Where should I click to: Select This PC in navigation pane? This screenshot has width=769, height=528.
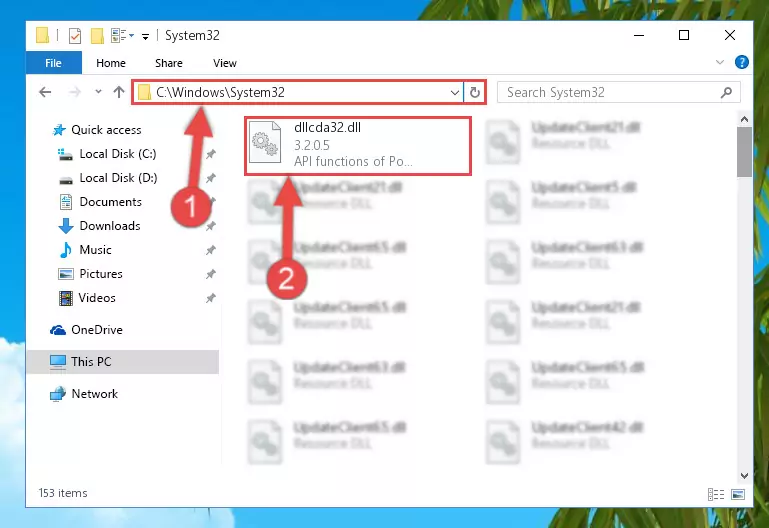click(123, 362)
